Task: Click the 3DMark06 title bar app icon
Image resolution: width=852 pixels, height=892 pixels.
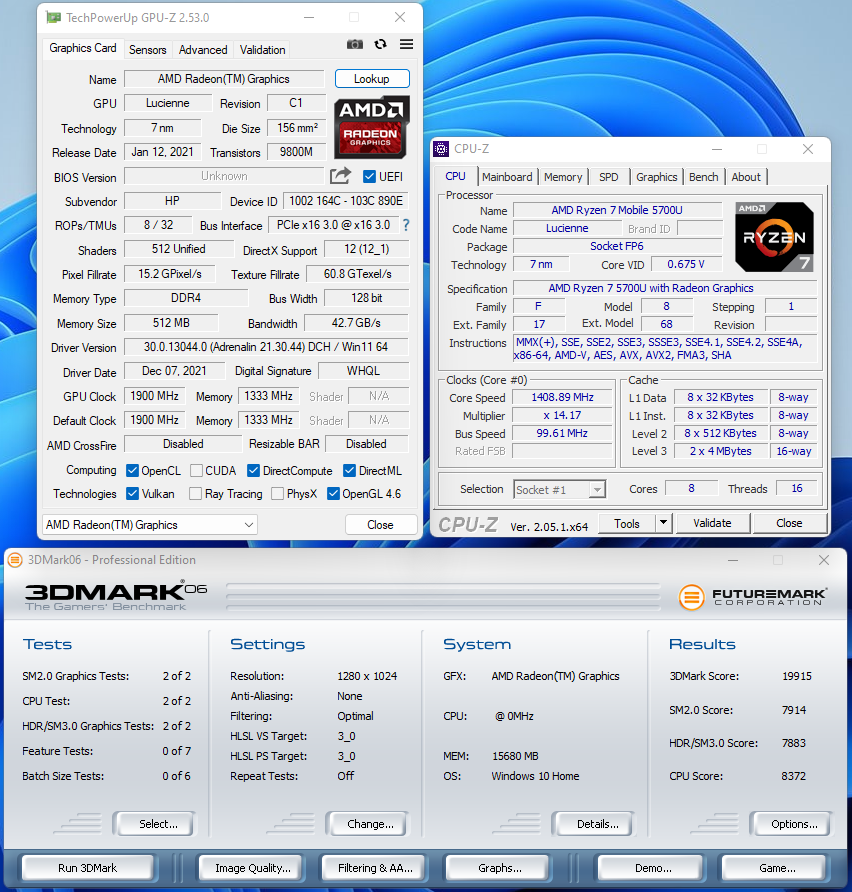Action: 15,560
